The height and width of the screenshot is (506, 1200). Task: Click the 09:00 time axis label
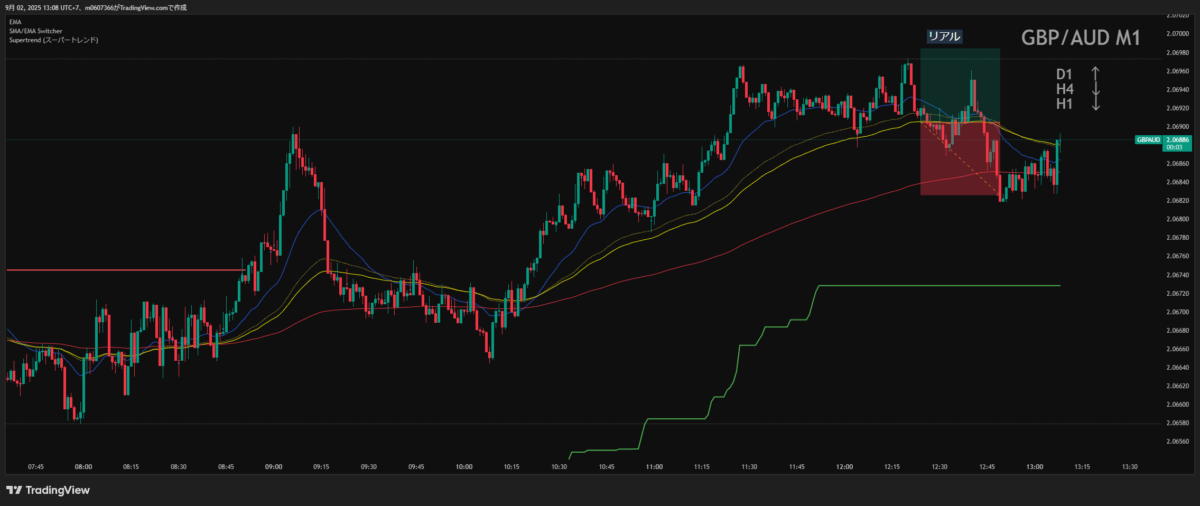(x=274, y=466)
